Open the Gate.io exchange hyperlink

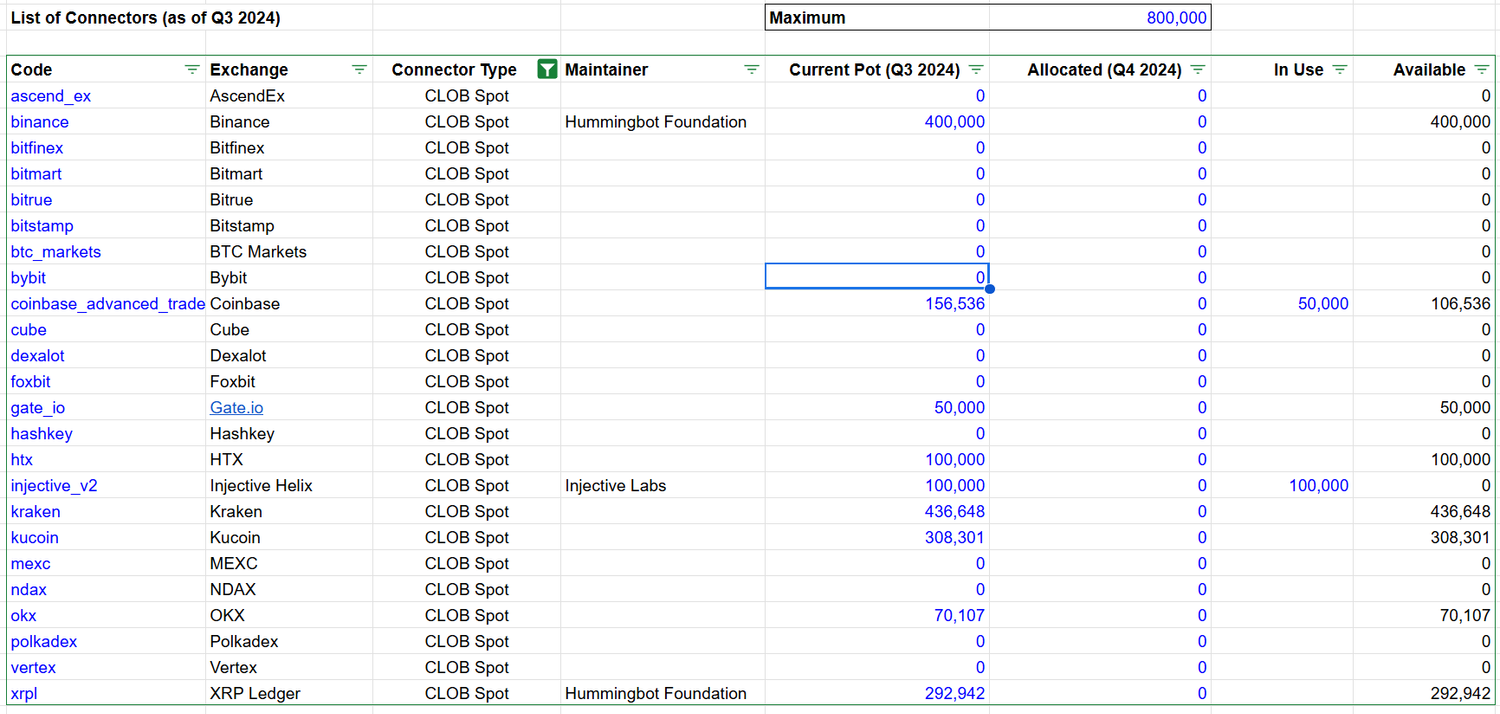(x=237, y=408)
